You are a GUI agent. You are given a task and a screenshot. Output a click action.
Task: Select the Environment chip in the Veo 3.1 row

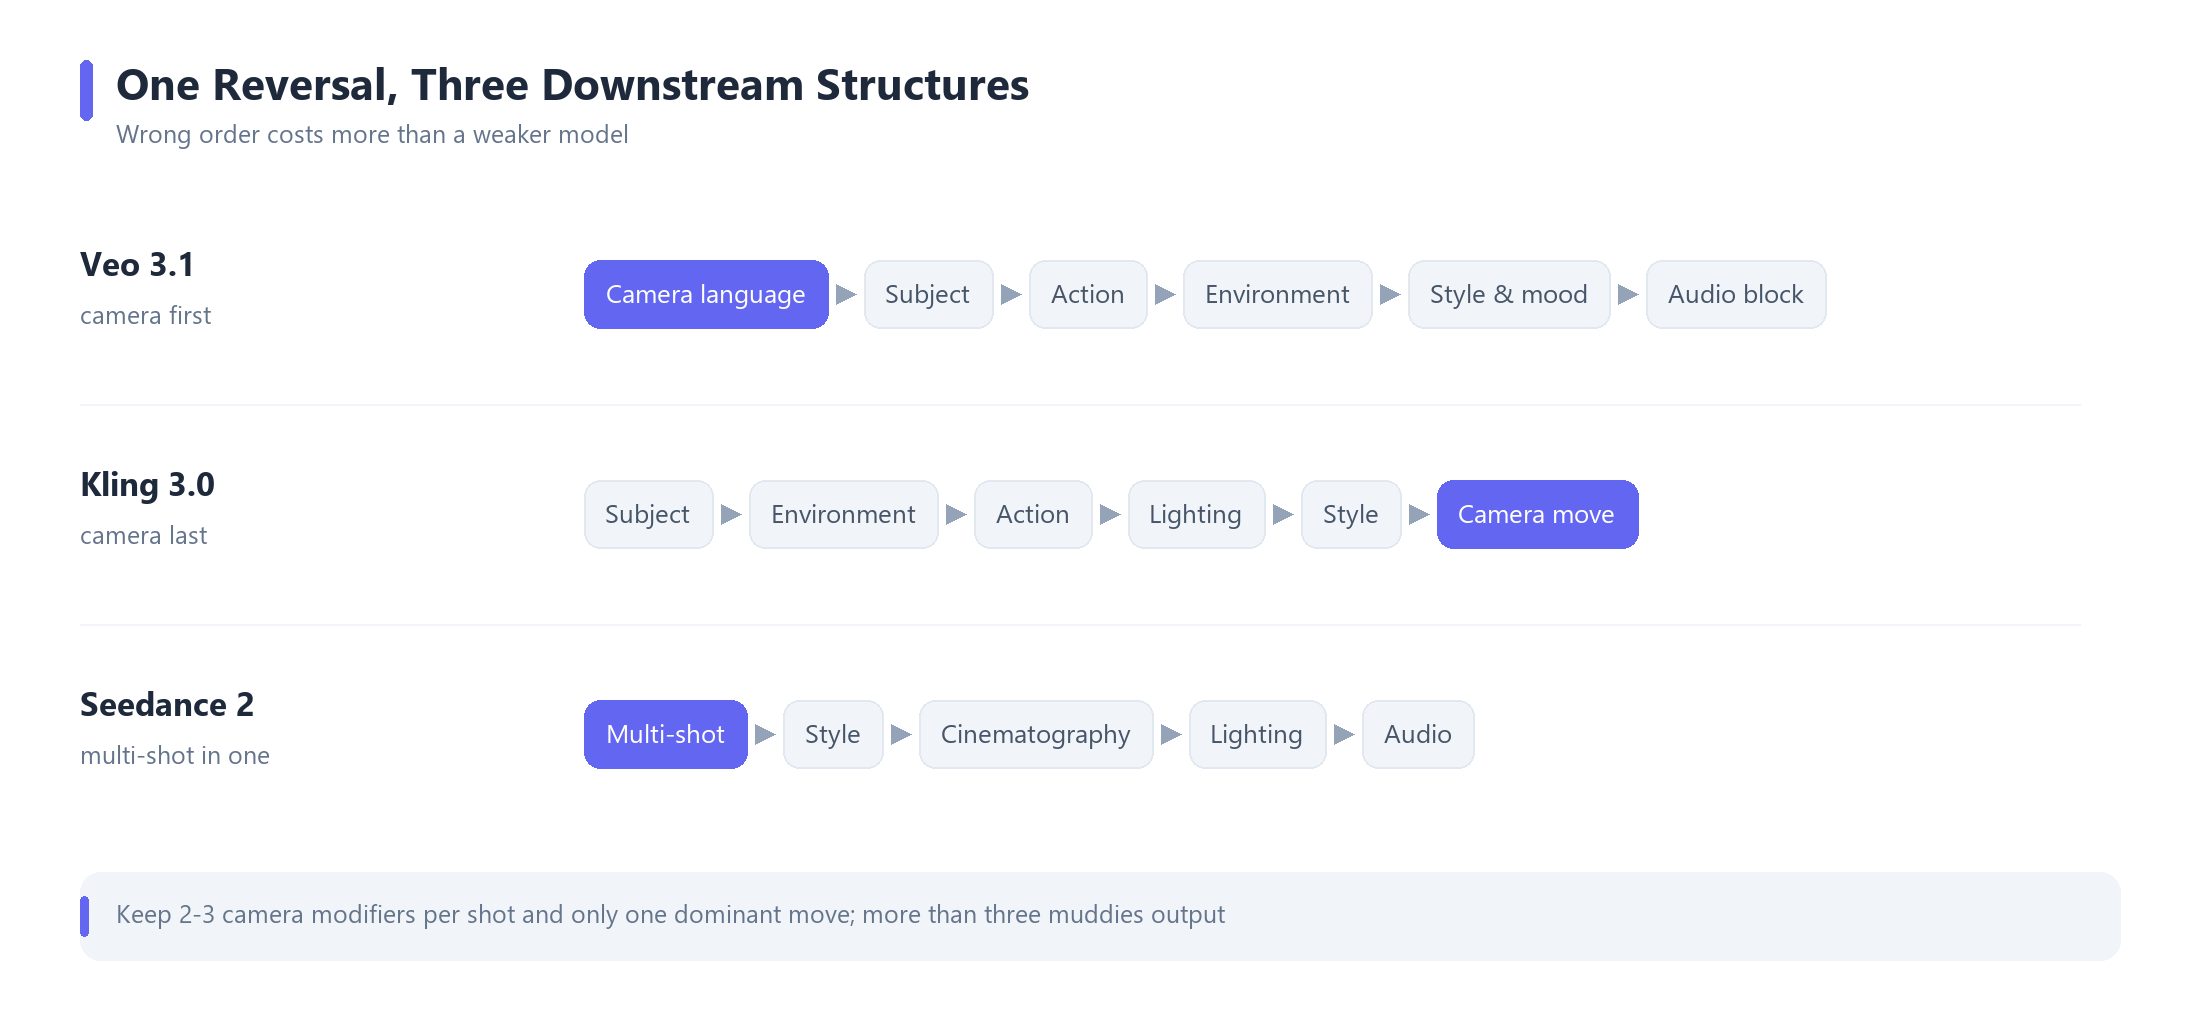click(x=1277, y=294)
